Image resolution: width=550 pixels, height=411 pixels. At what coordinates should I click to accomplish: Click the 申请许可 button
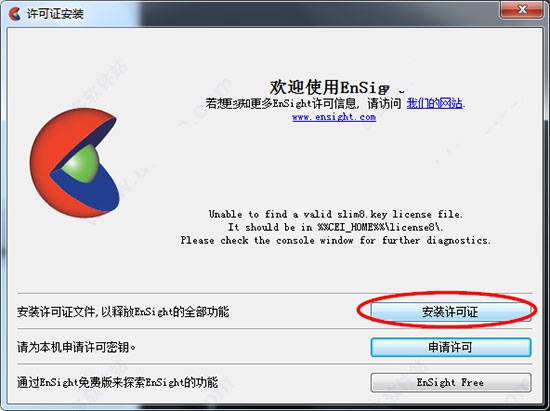tap(451, 347)
